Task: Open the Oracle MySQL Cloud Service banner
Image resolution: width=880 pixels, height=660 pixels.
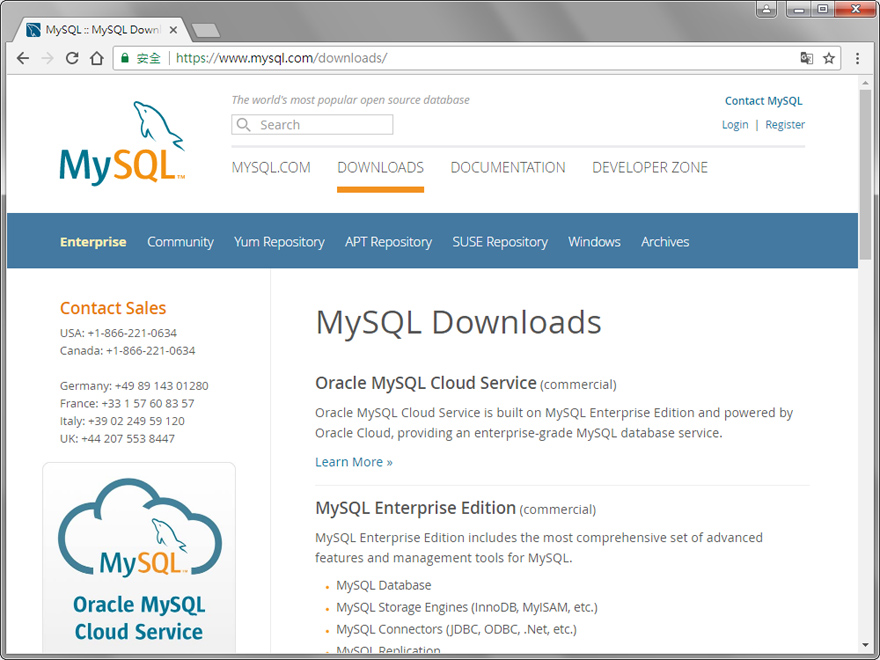Action: [139, 558]
